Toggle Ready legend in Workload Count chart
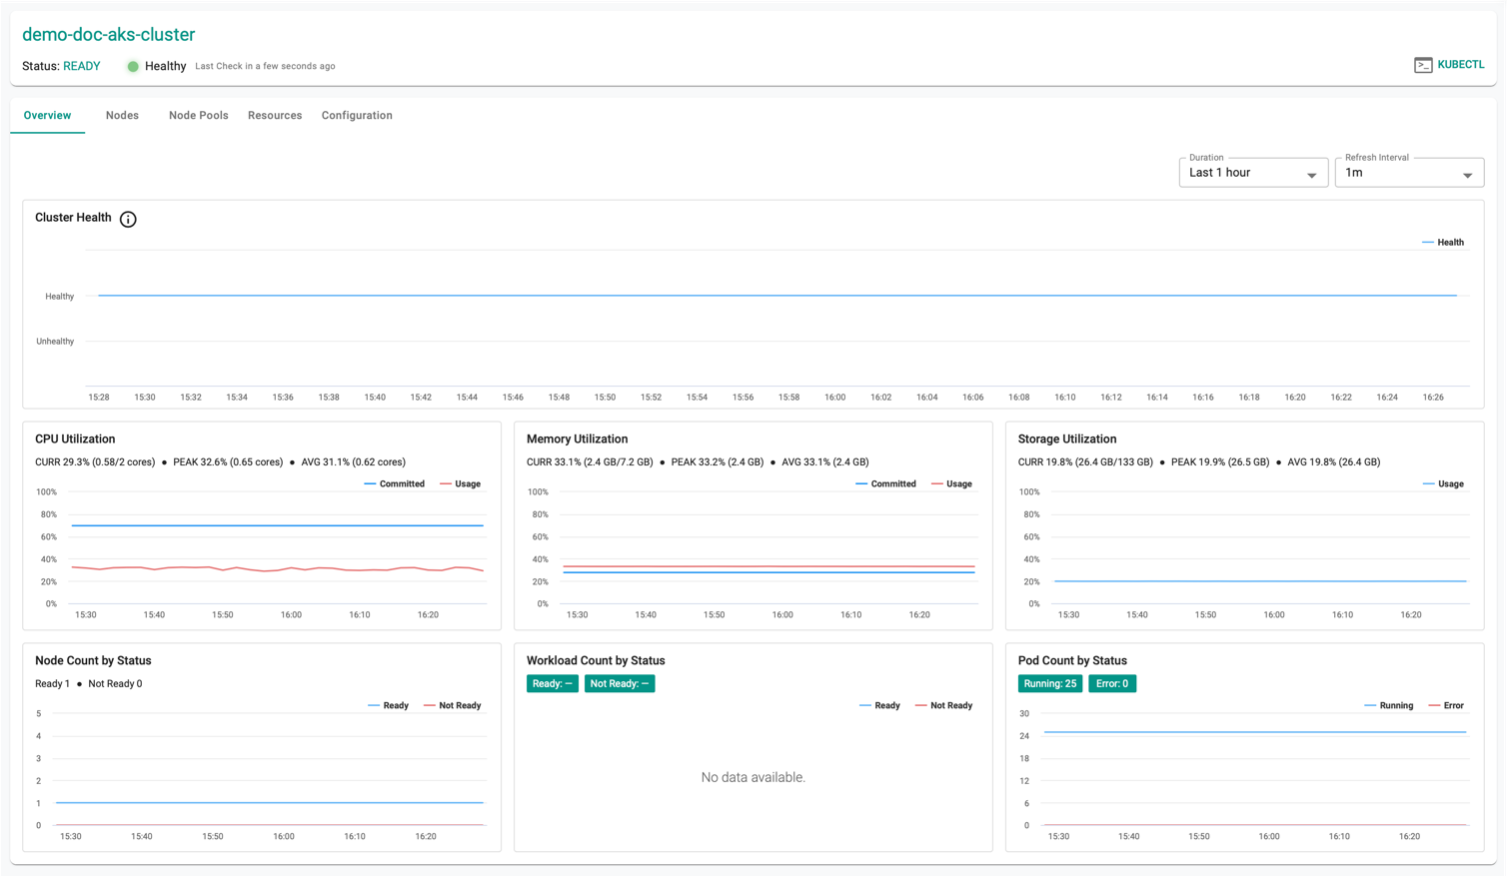Screen dimensions: 1508x876 (880, 706)
